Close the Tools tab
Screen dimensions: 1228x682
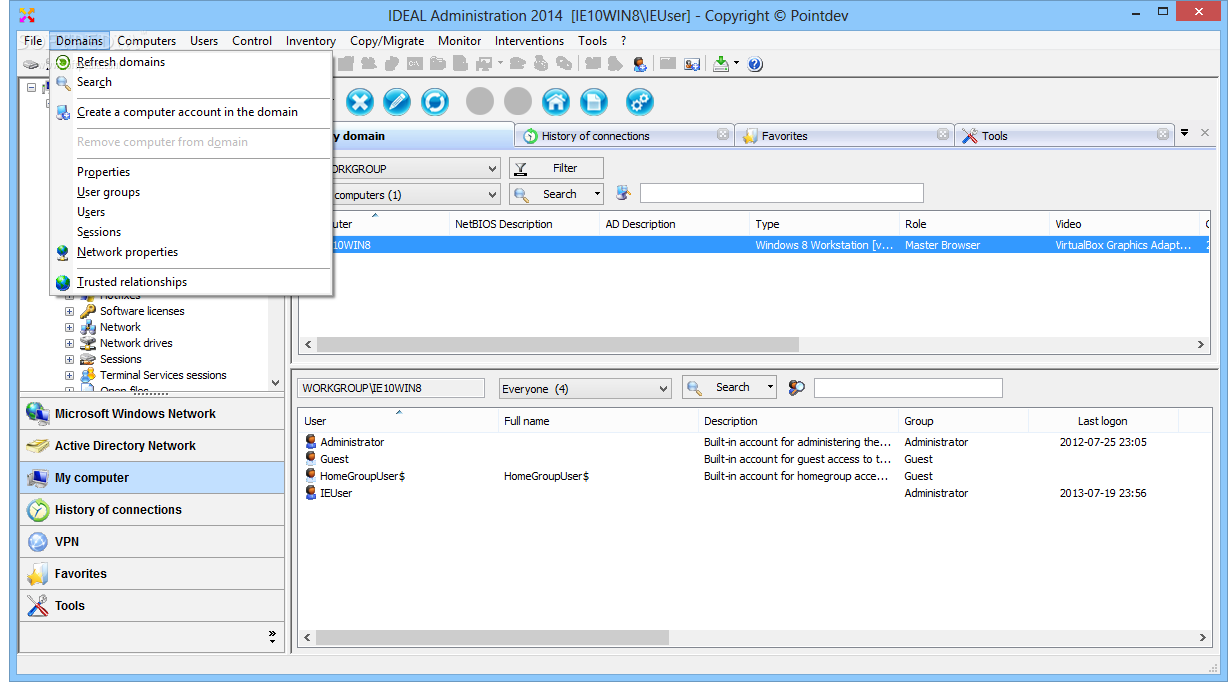coord(1163,135)
